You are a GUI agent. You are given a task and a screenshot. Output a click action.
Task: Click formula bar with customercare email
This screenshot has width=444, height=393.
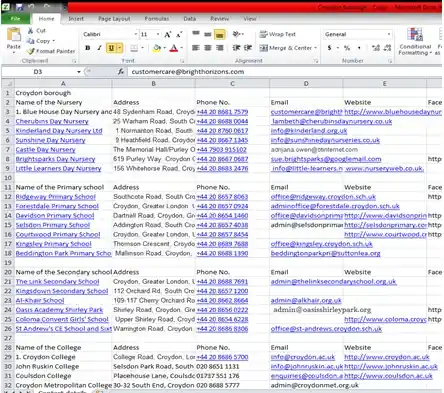pos(285,72)
